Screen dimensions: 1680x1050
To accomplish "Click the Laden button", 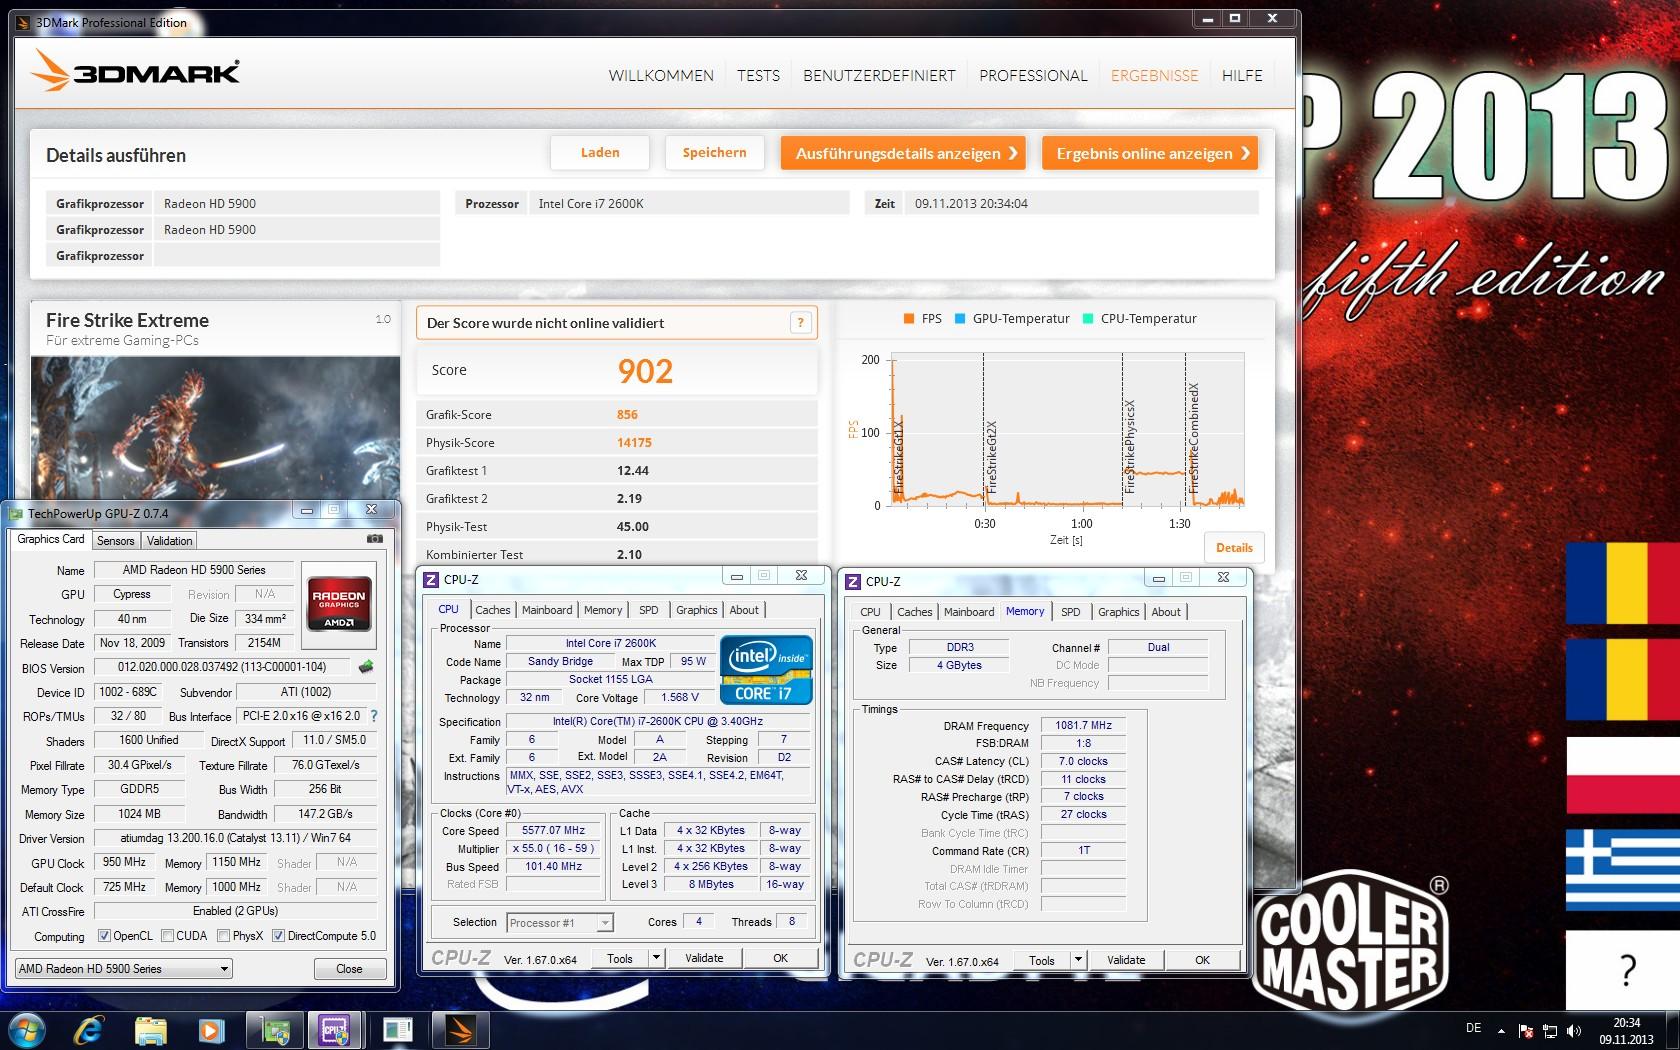I will tap(600, 153).
